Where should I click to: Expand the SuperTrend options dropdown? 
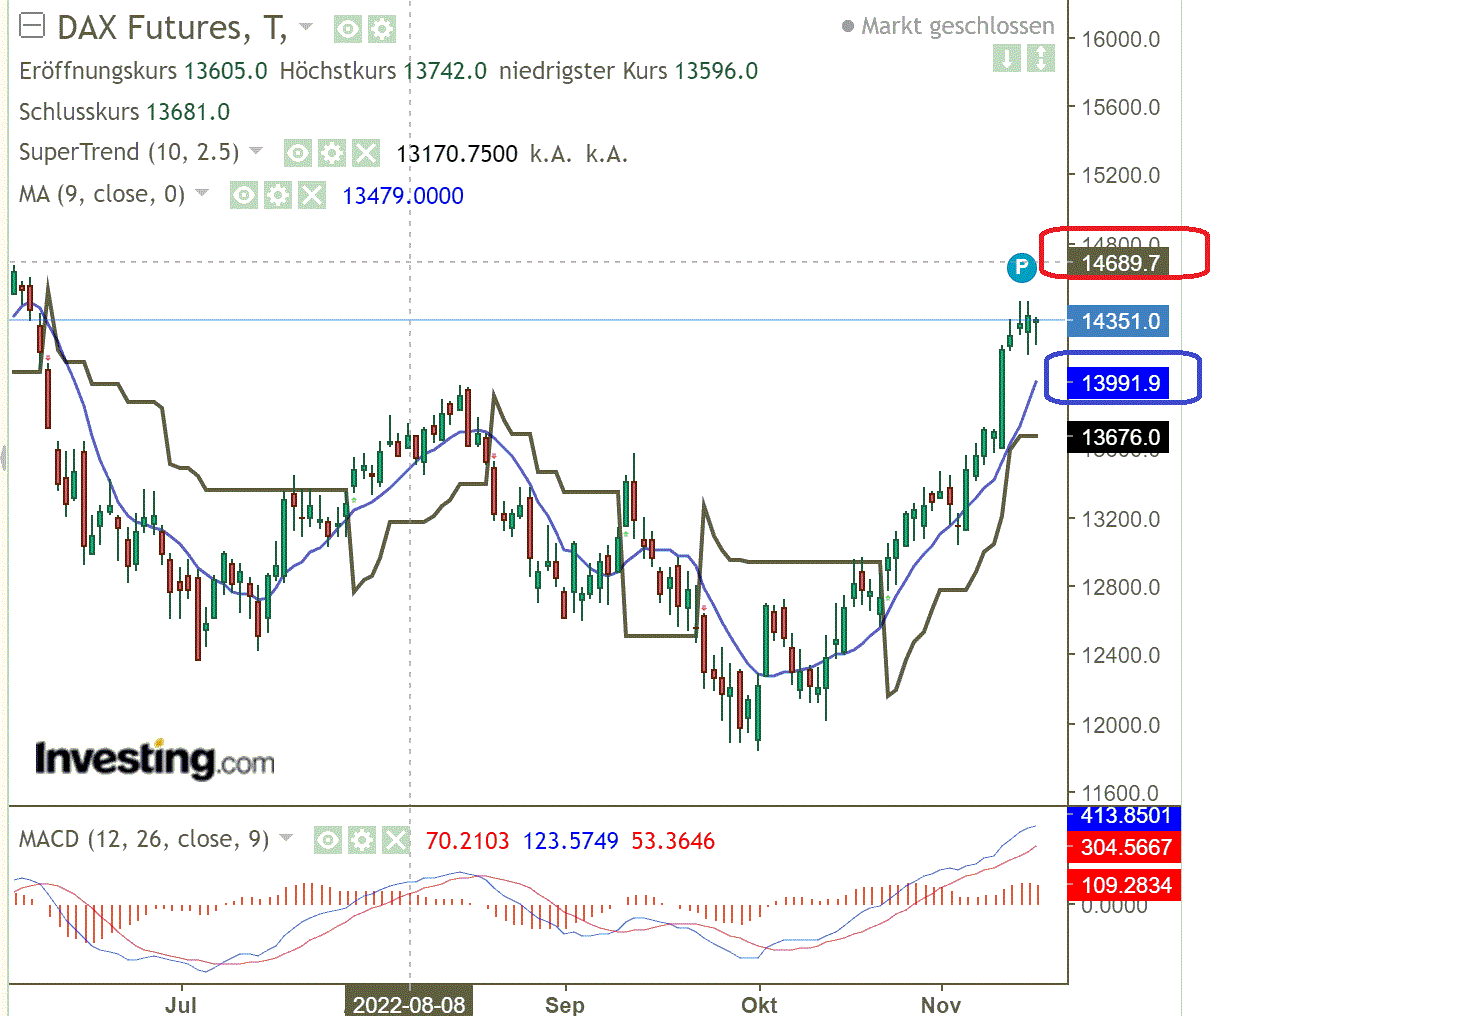tap(256, 152)
